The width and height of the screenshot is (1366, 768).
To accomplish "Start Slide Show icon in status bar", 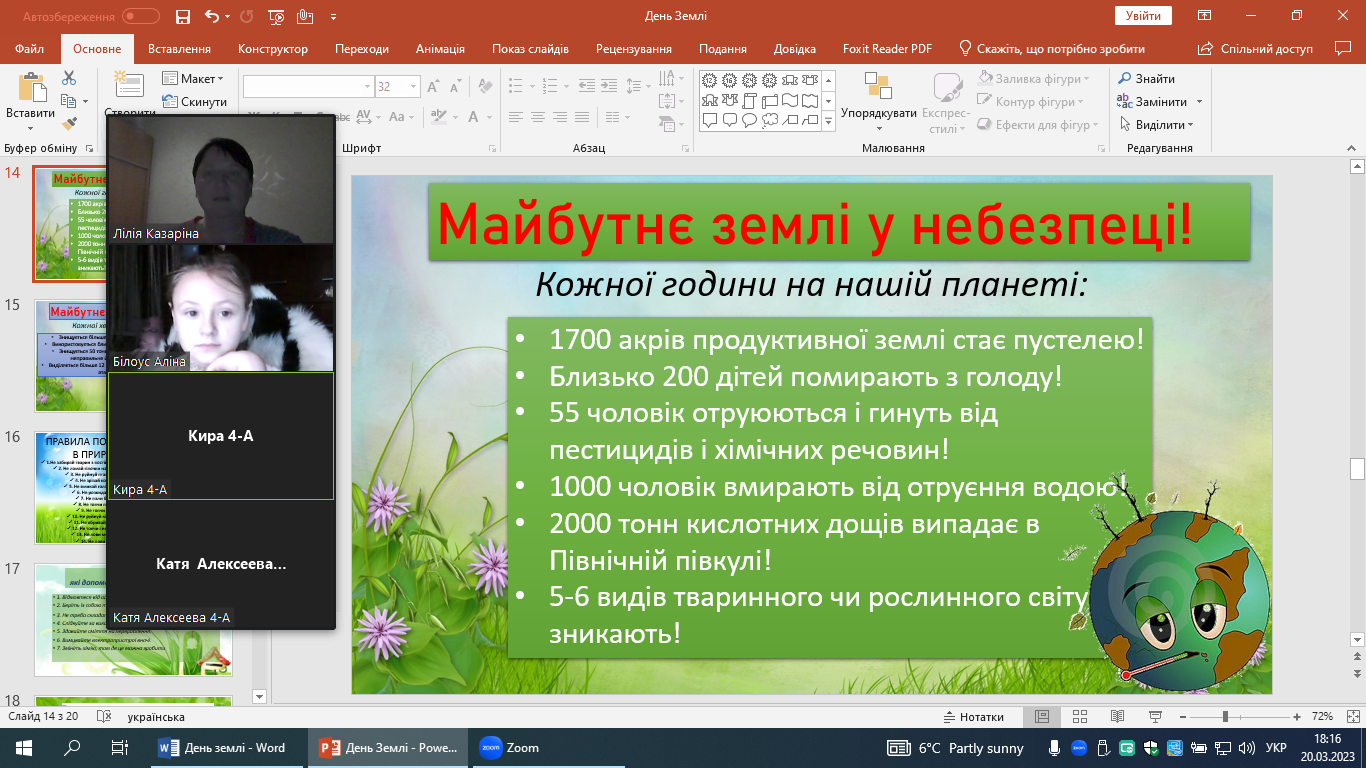I will click(1155, 717).
